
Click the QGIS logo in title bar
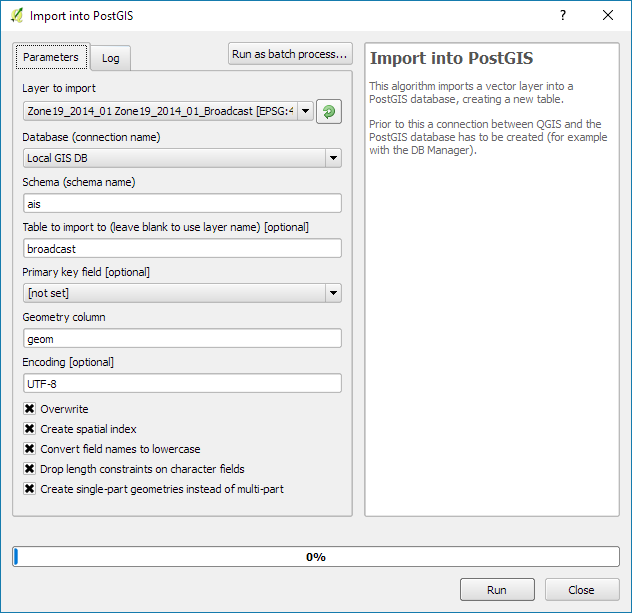coord(16,15)
